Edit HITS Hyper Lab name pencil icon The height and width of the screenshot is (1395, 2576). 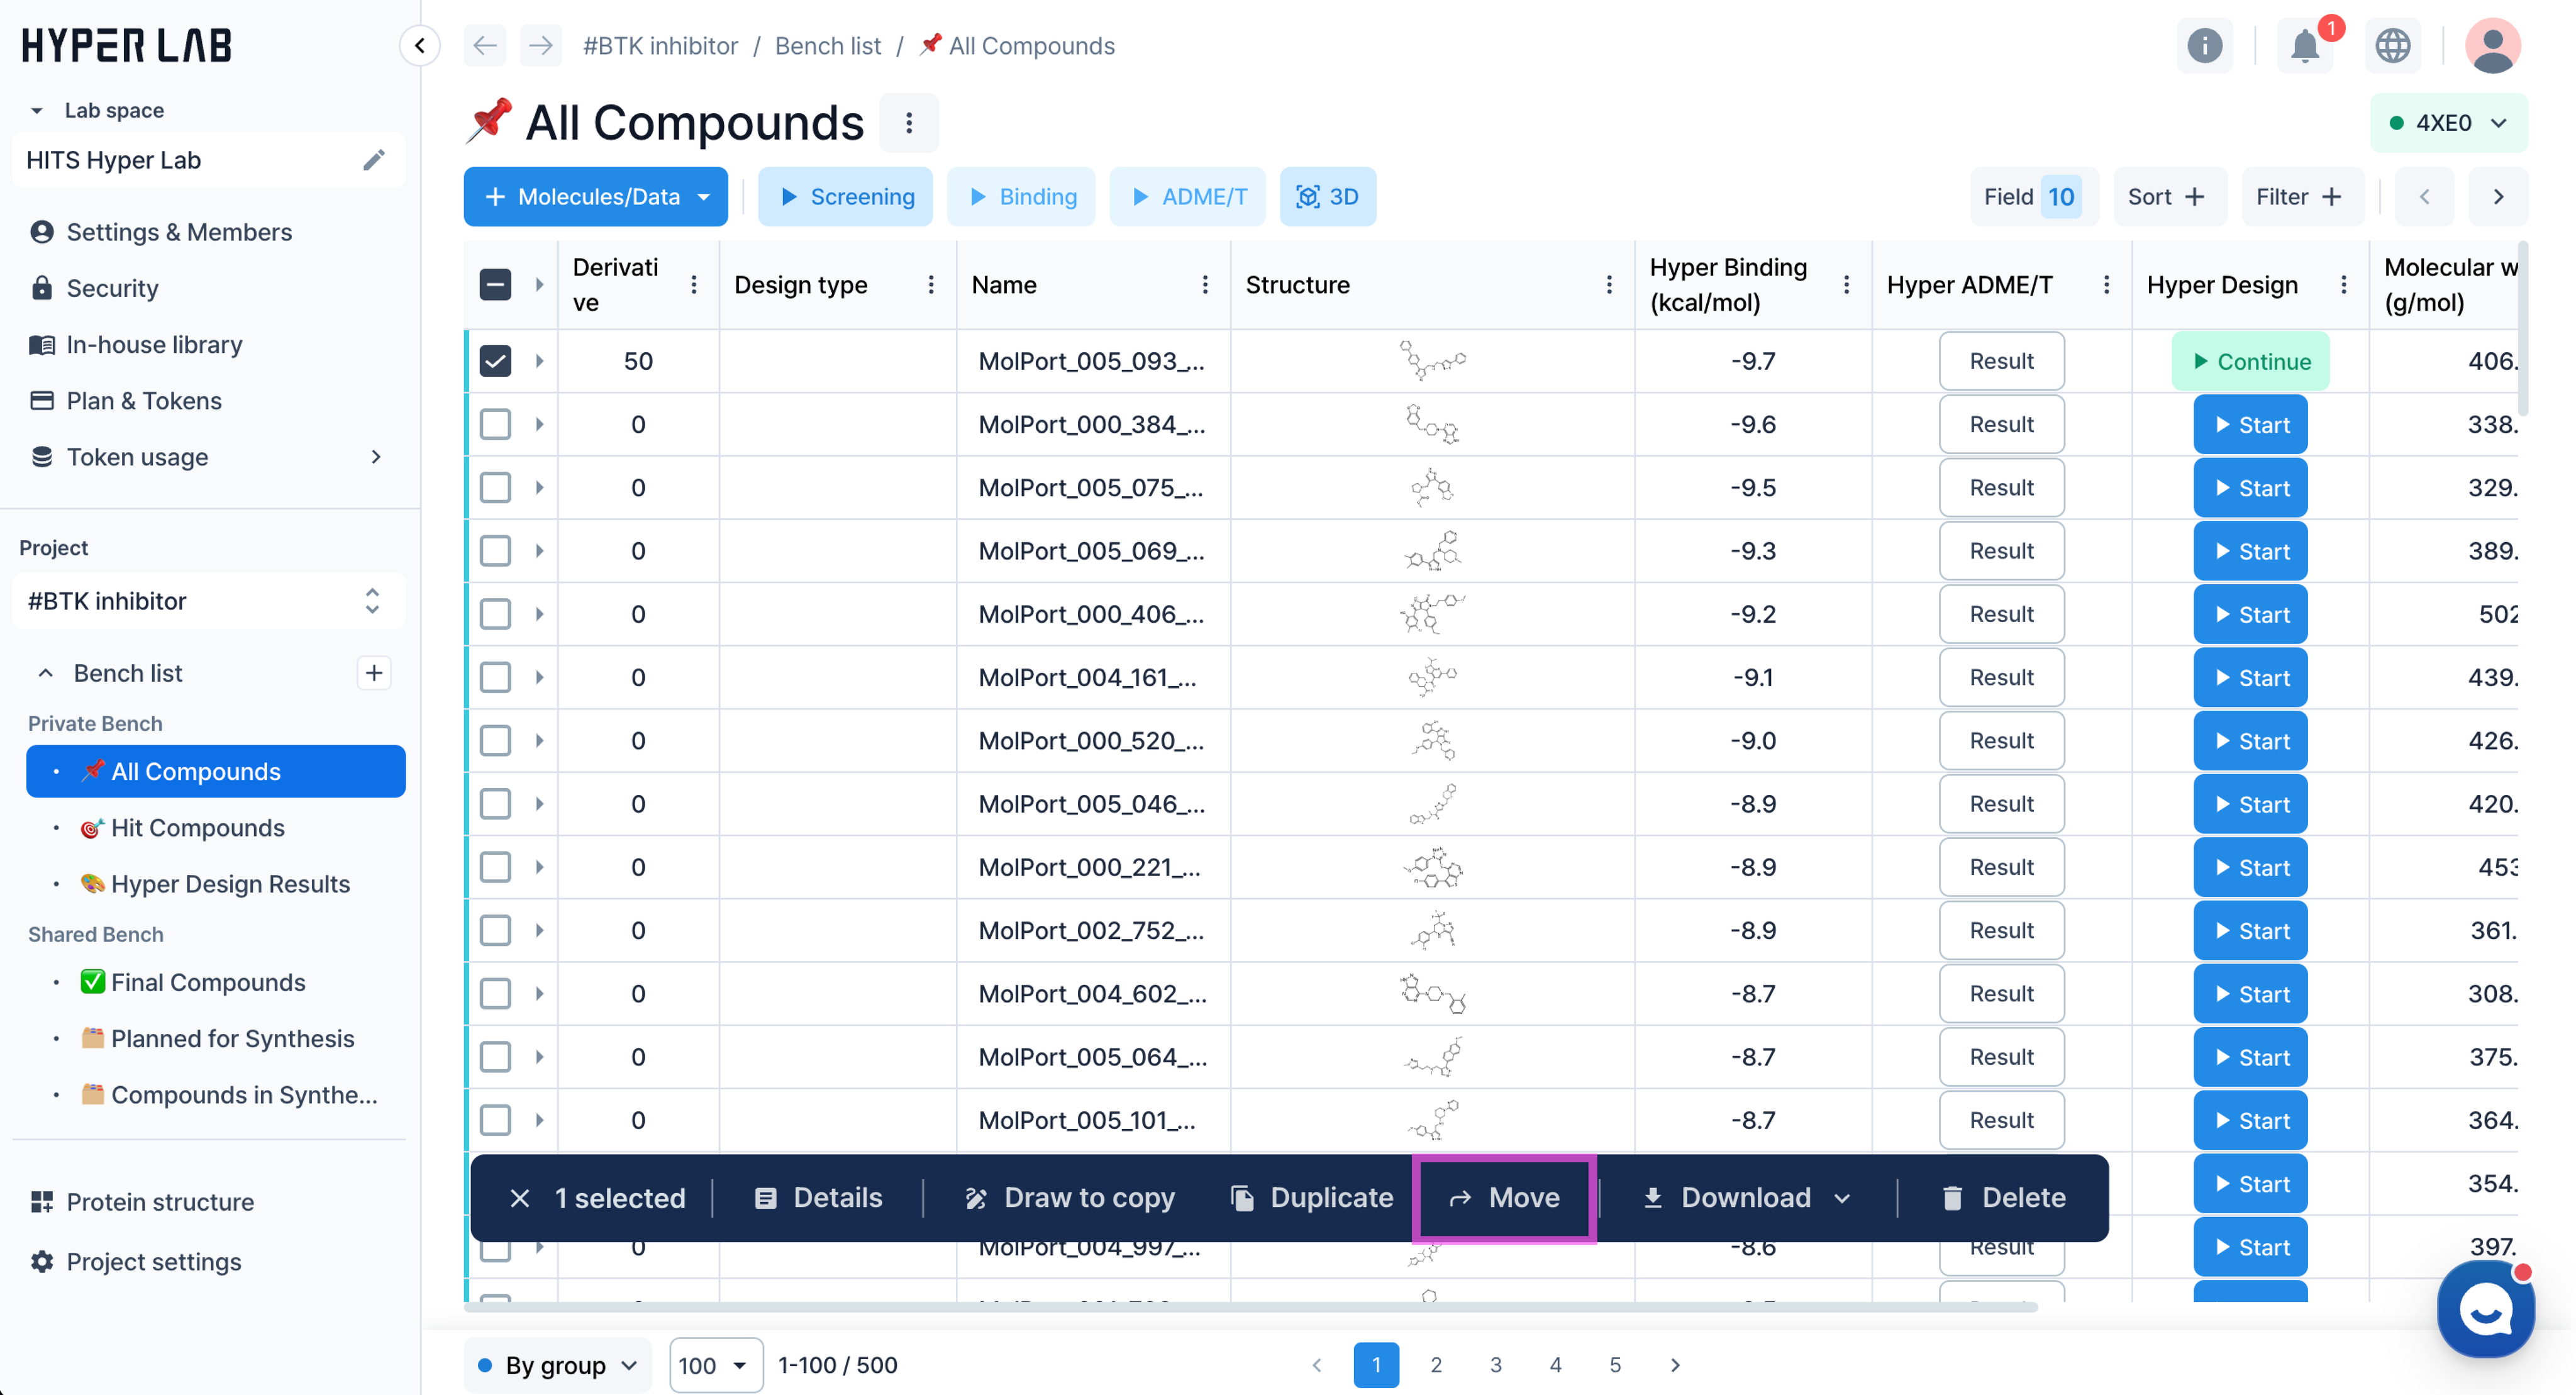point(374,160)
